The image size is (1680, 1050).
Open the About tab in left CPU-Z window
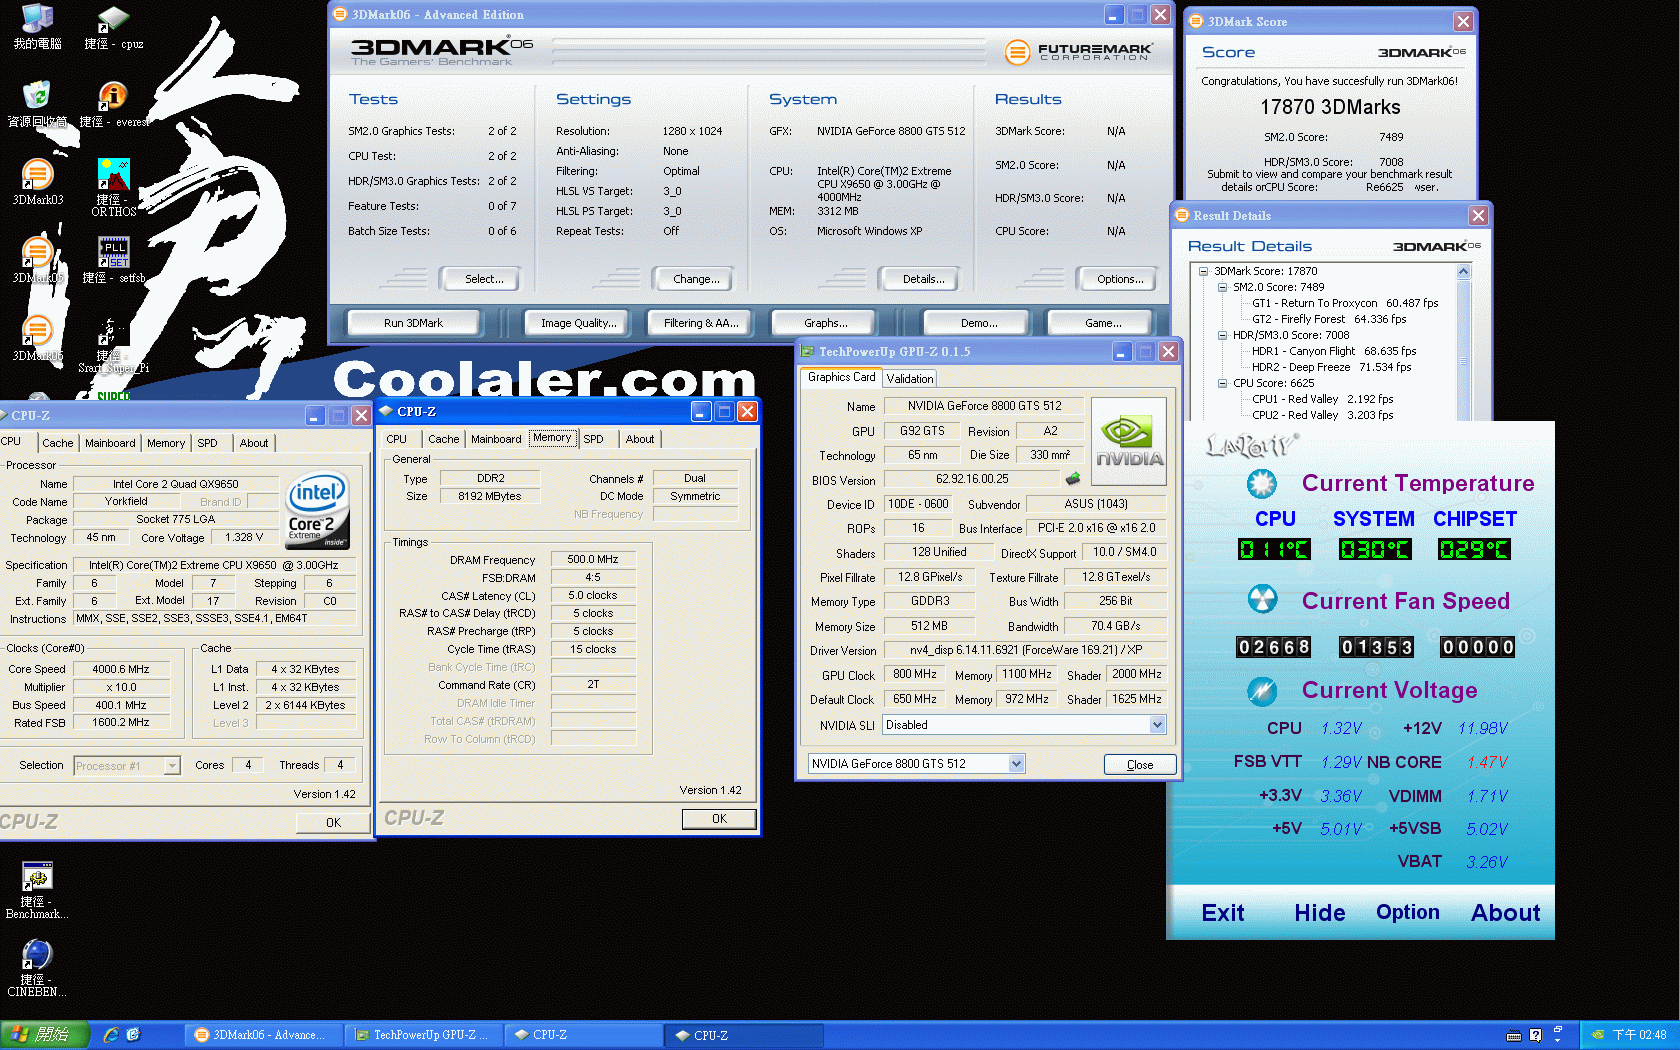253,443
